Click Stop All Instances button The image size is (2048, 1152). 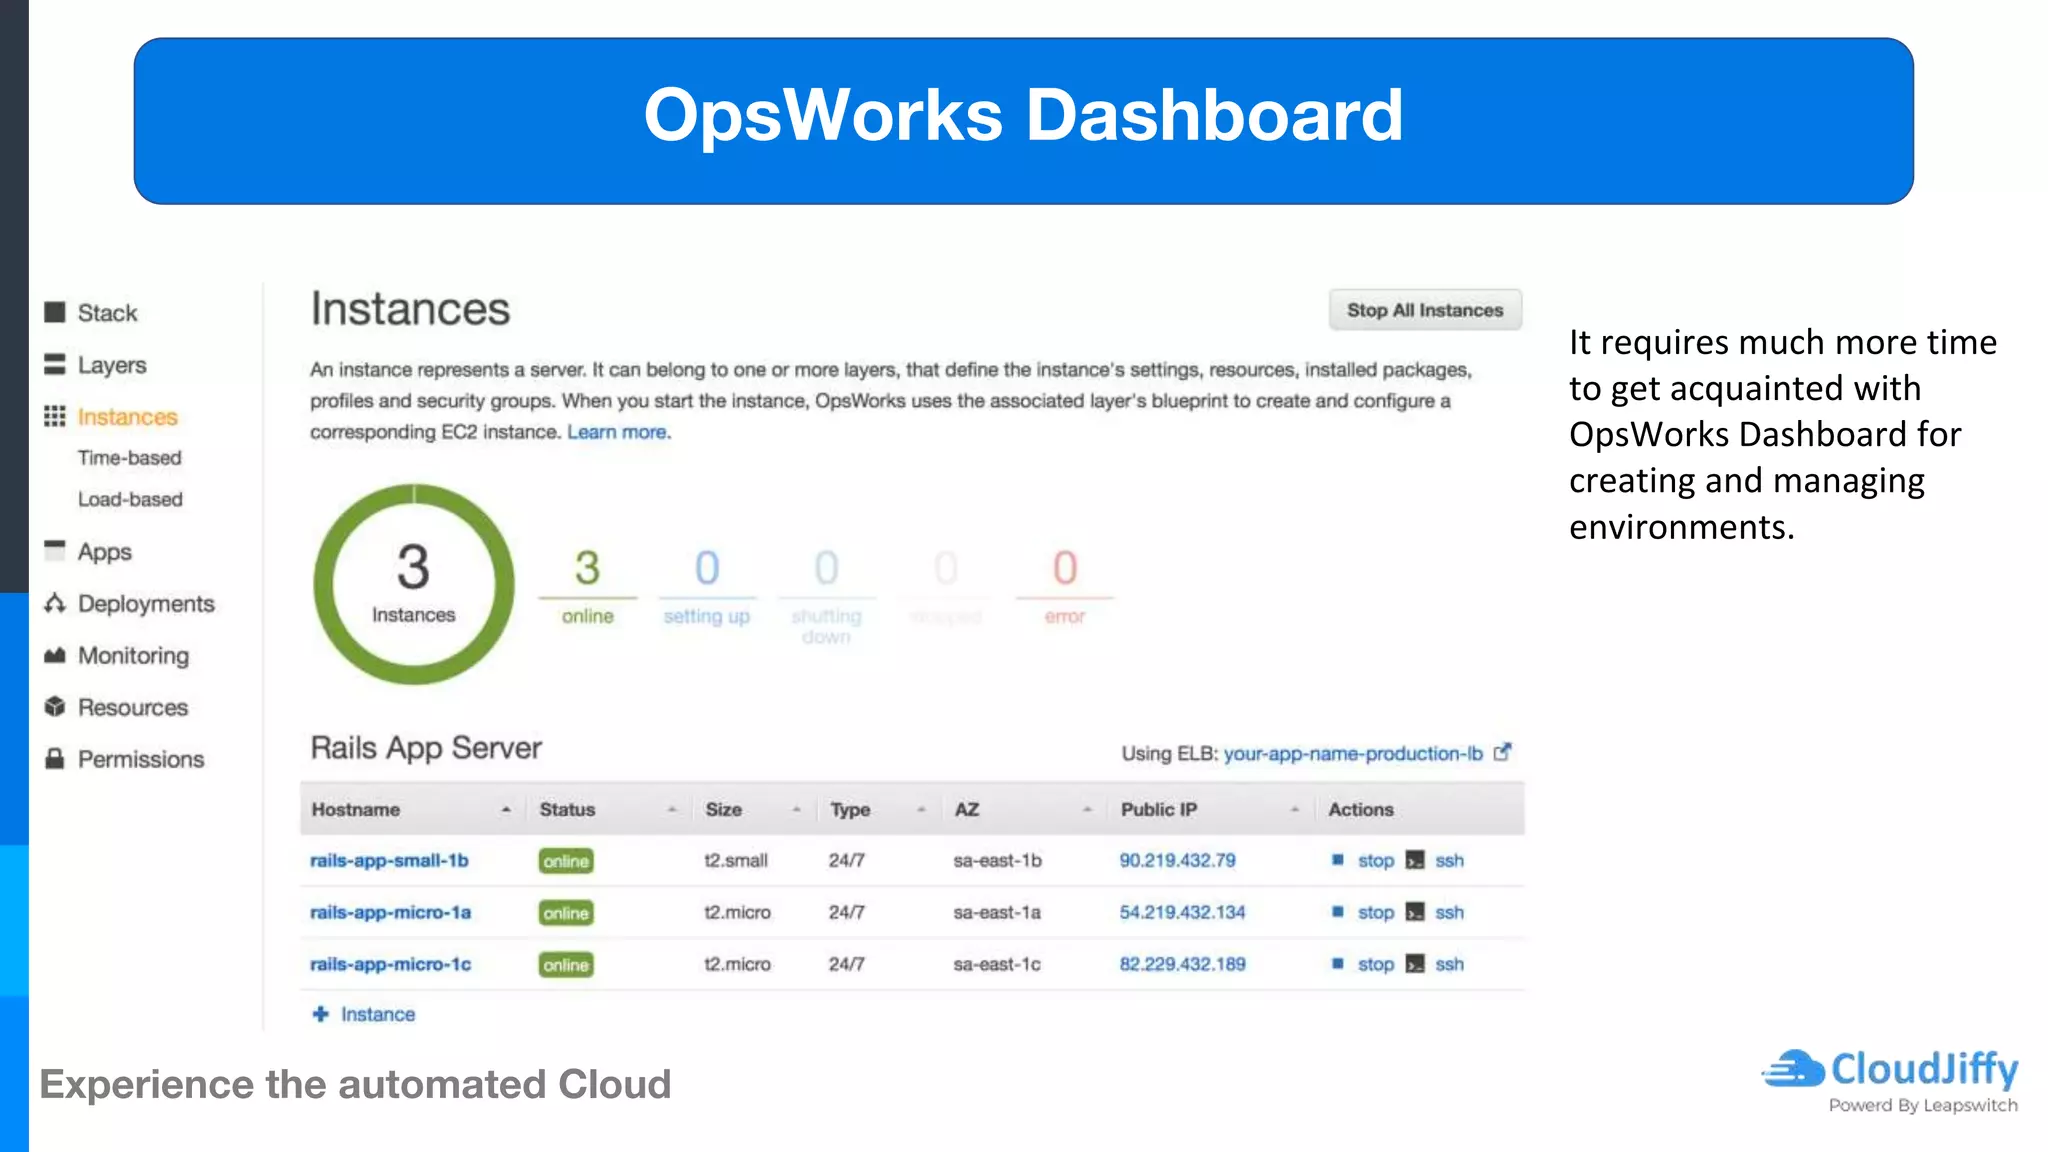click(x=1425, y=310)
